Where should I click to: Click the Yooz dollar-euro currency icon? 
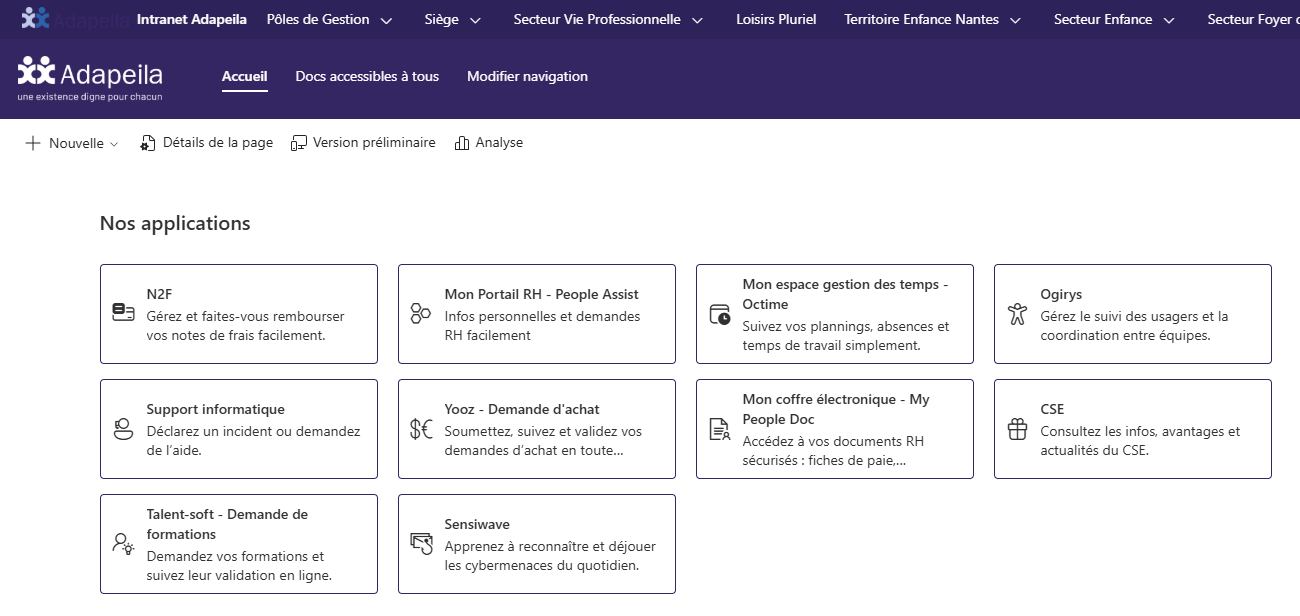421,429
